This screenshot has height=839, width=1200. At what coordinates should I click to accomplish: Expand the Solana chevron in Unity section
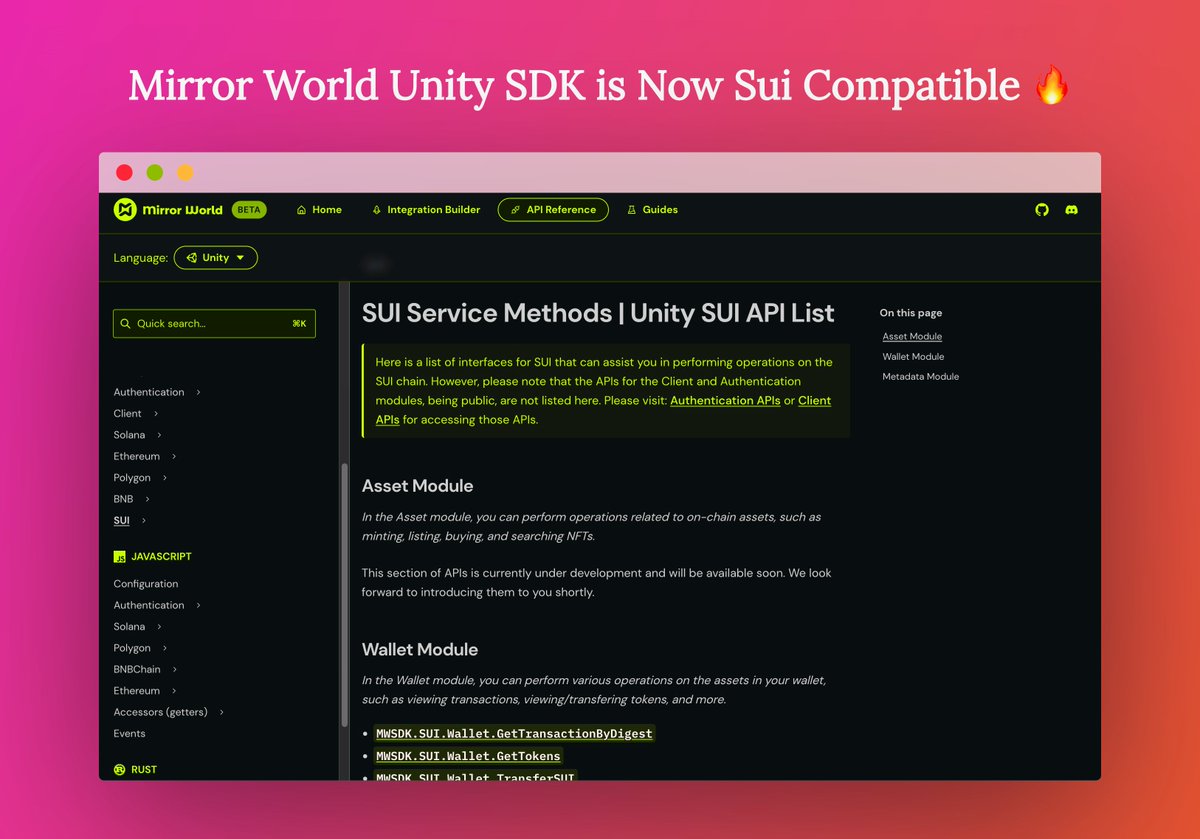click(159, 435)
